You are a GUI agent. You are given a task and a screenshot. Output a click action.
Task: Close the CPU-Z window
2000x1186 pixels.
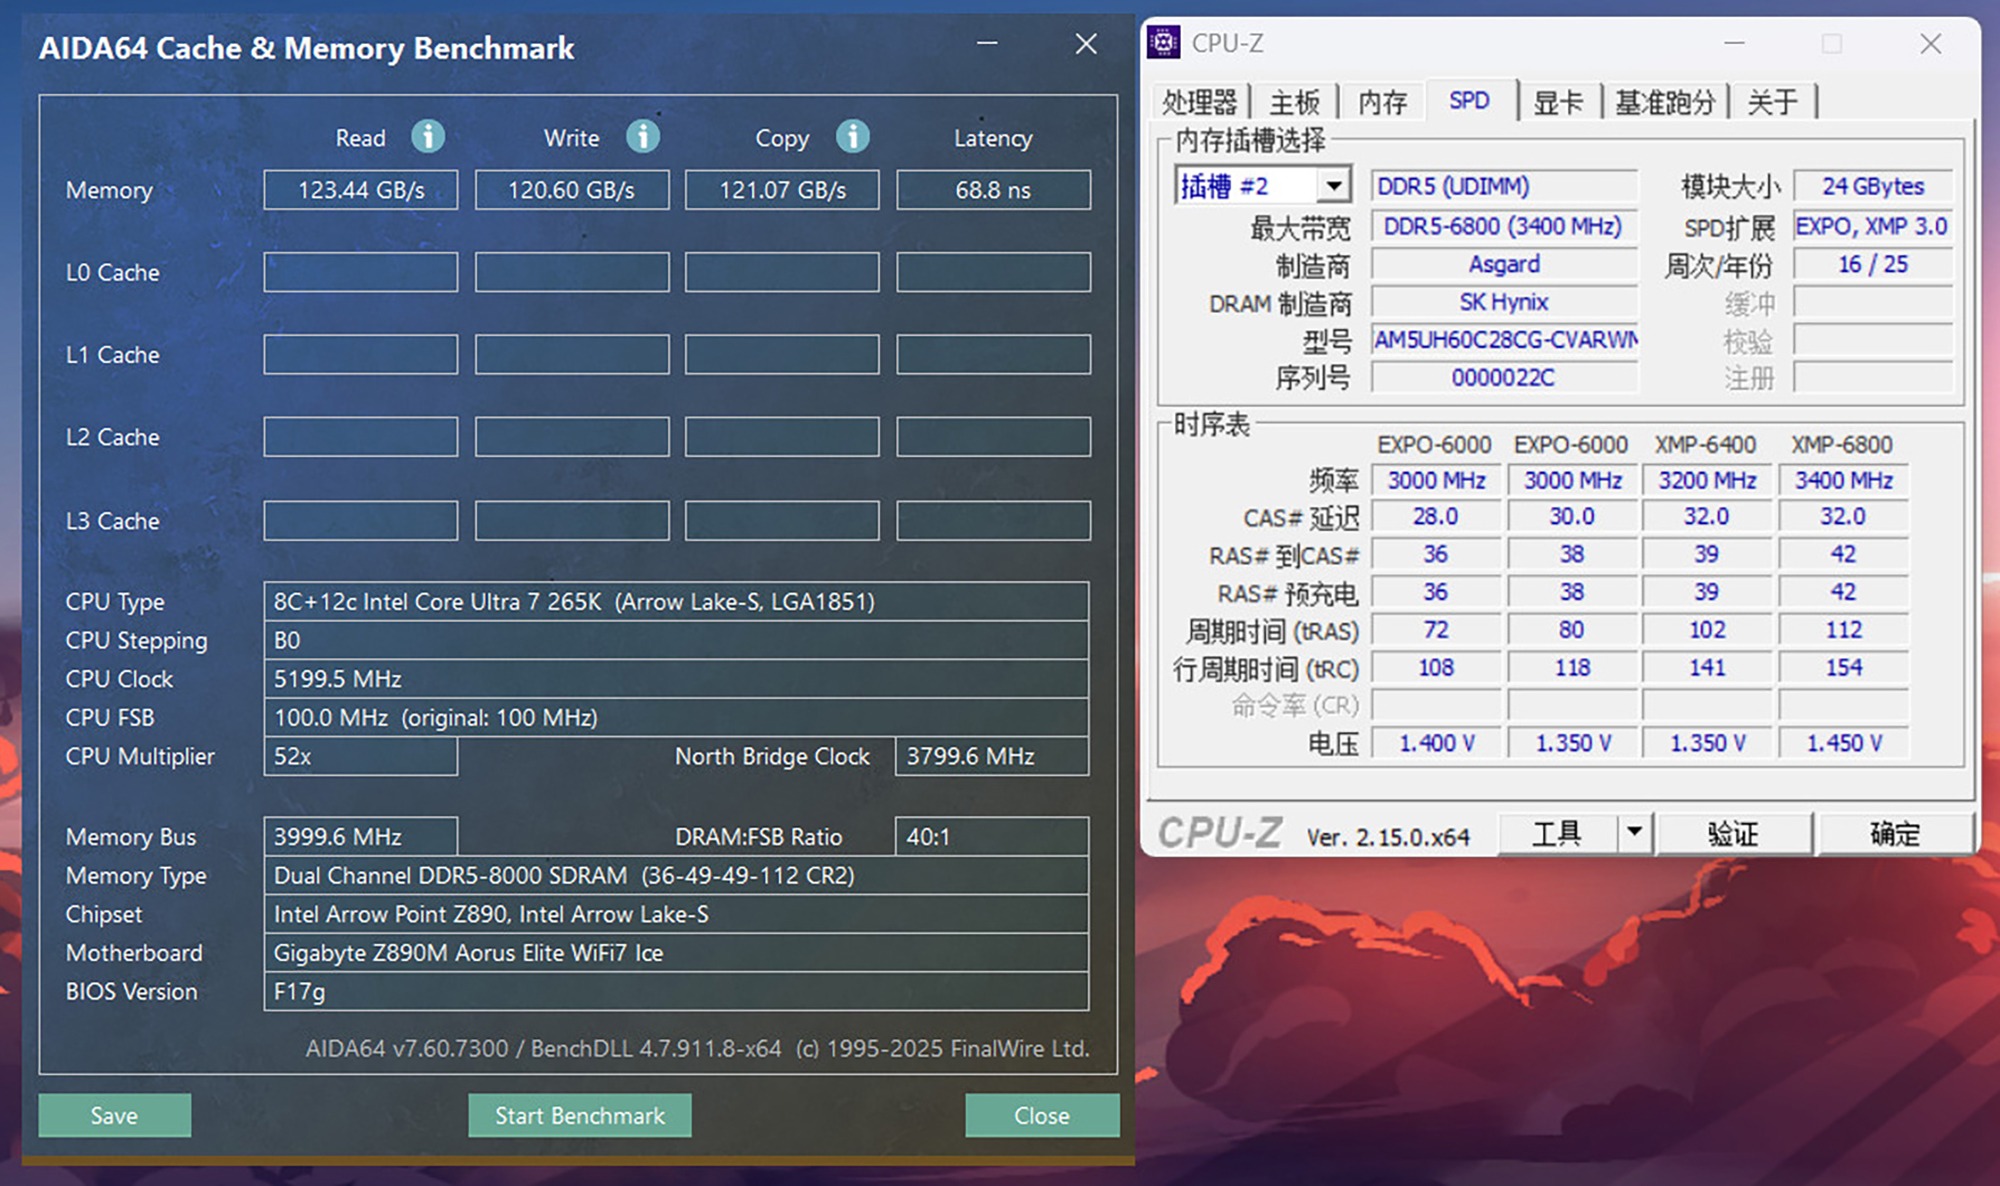coord(1930,44)
